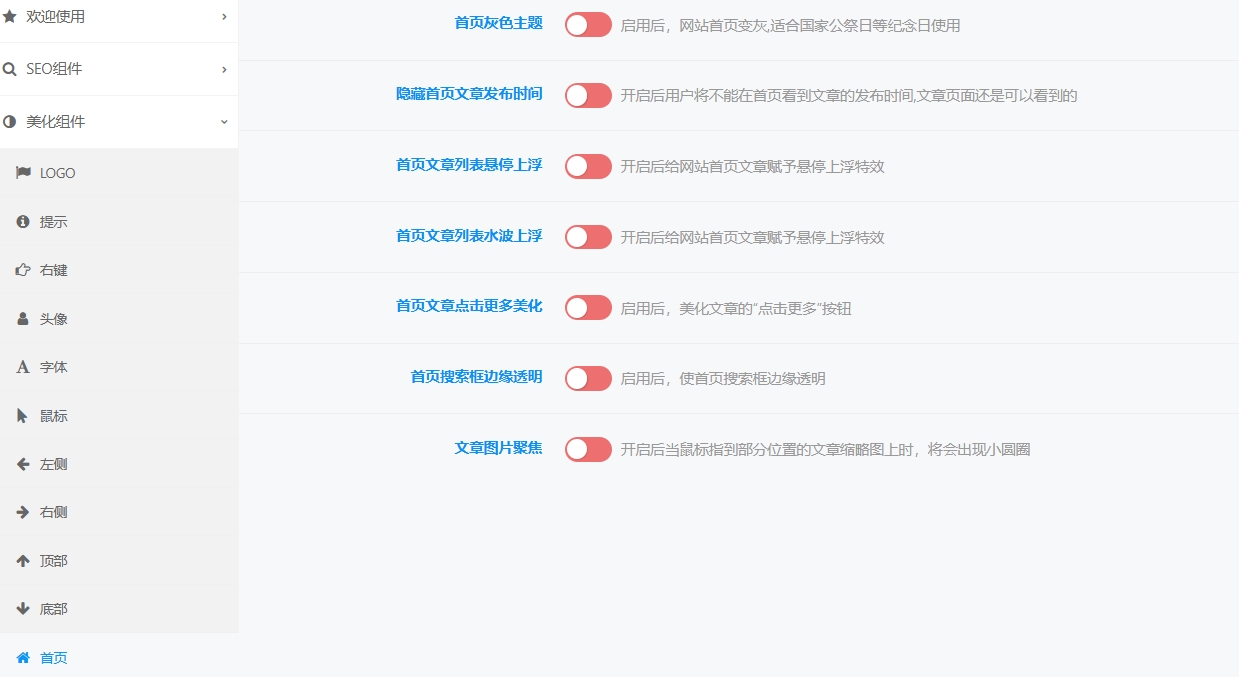The image size is (1239, 677).
Task: Go to the 提示 submenu item
Action: click(119, 222)
